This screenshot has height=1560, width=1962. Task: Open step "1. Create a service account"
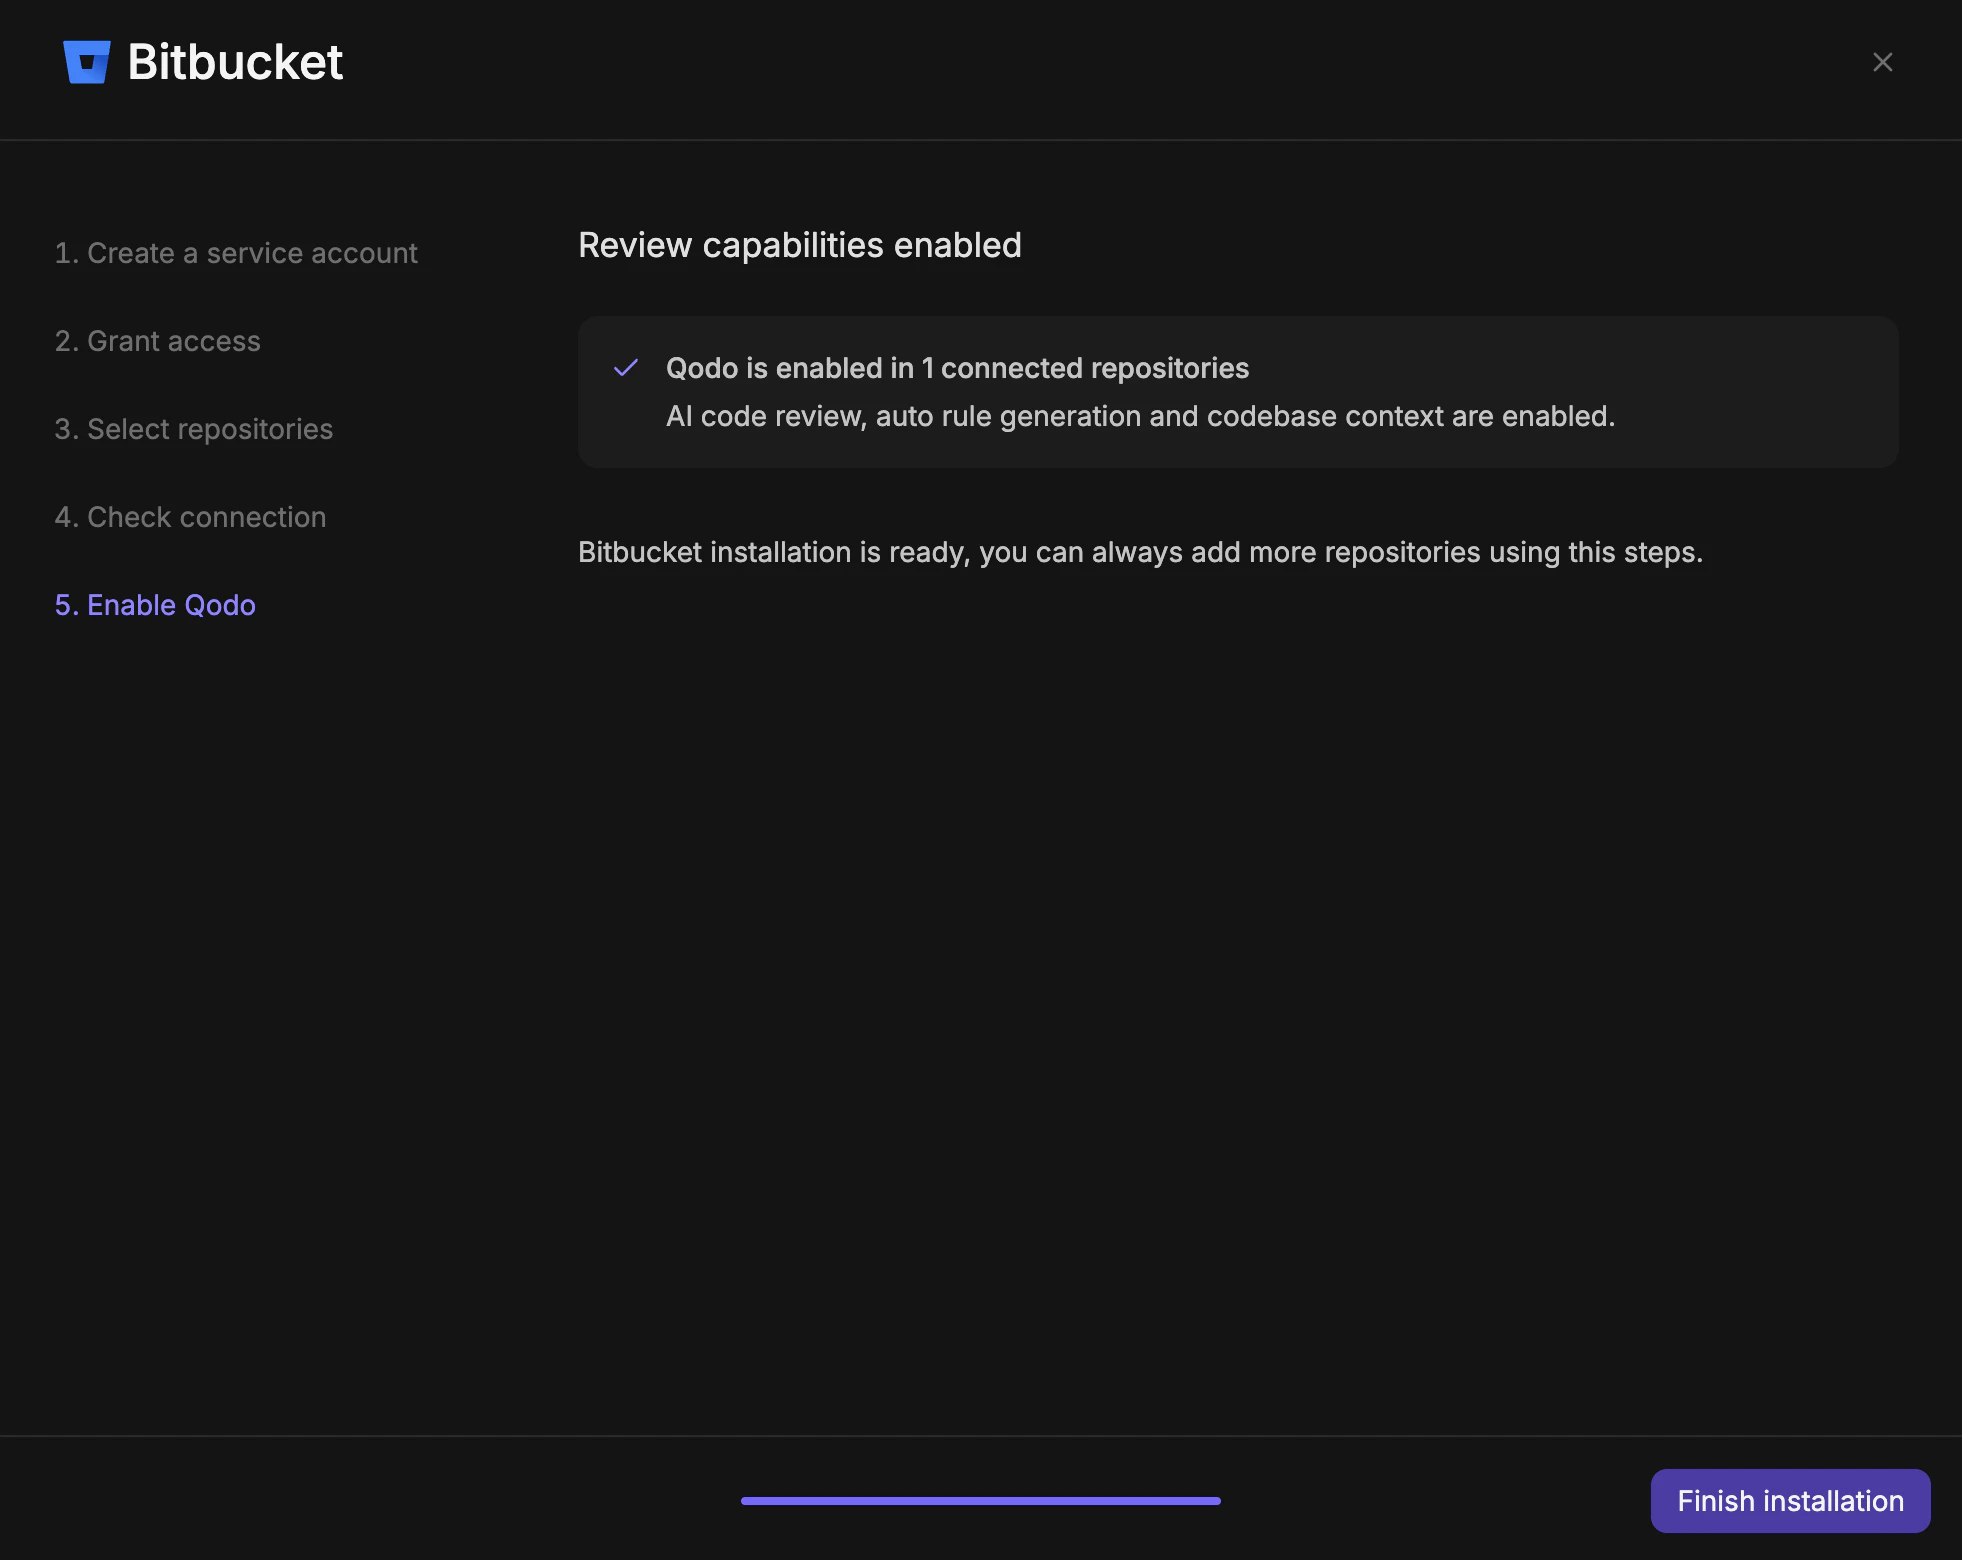237,253
